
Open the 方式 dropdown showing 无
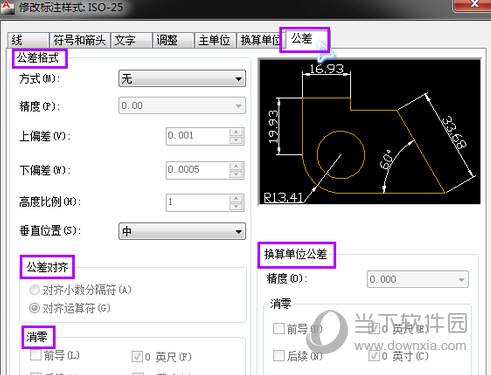point(182,79)
